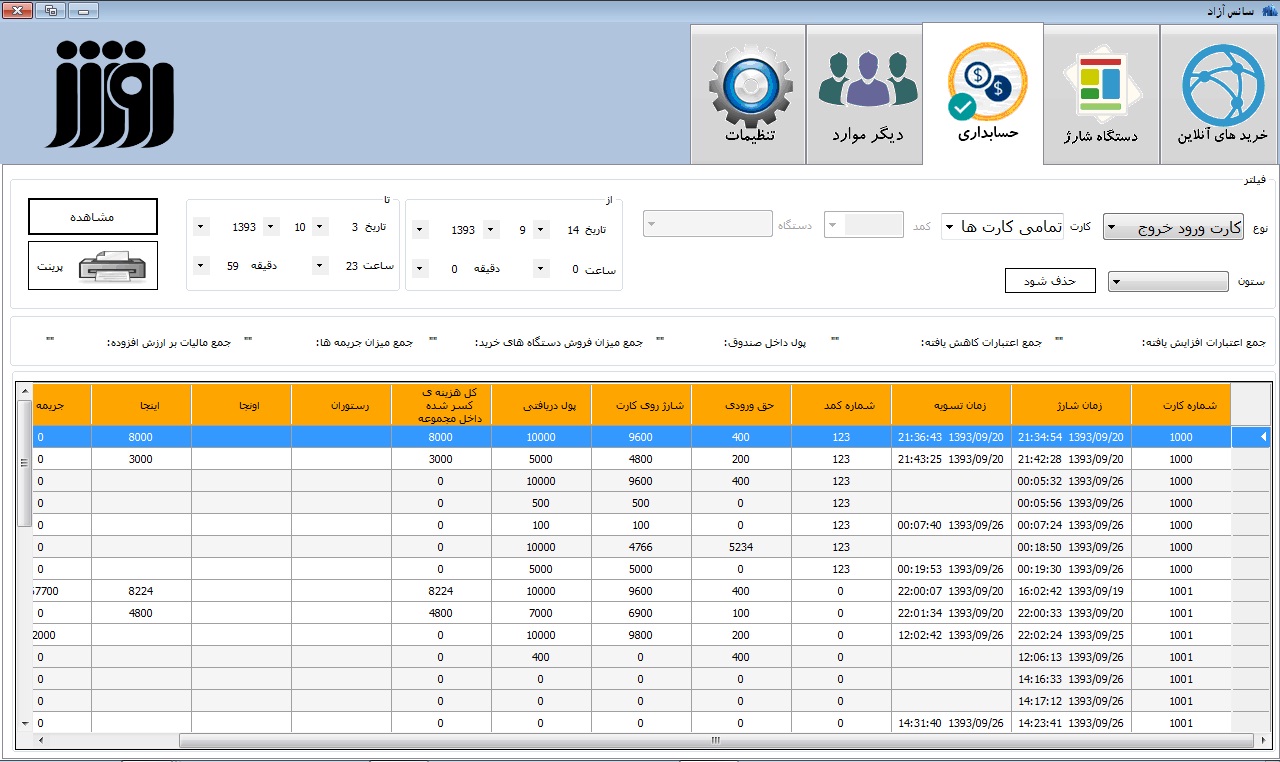The height and width of the screenshot is (762, 1280).
Task: Click the حذف شود button
Action: 1050,281
